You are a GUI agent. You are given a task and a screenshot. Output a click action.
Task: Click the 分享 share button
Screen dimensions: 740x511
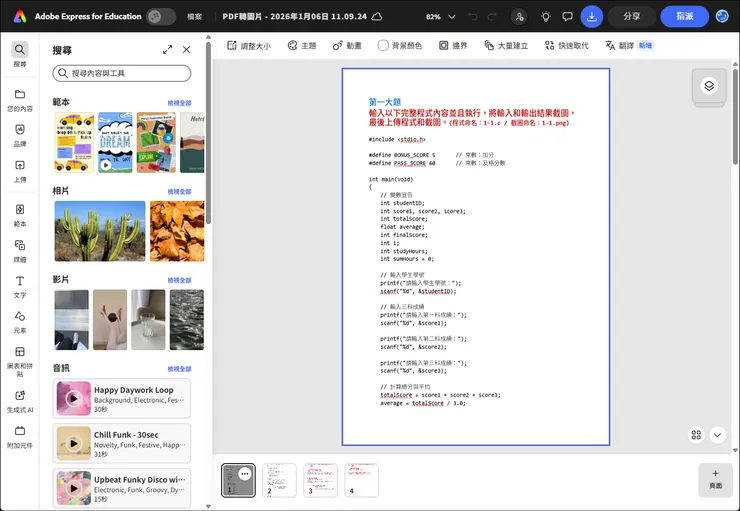point(631,17)
